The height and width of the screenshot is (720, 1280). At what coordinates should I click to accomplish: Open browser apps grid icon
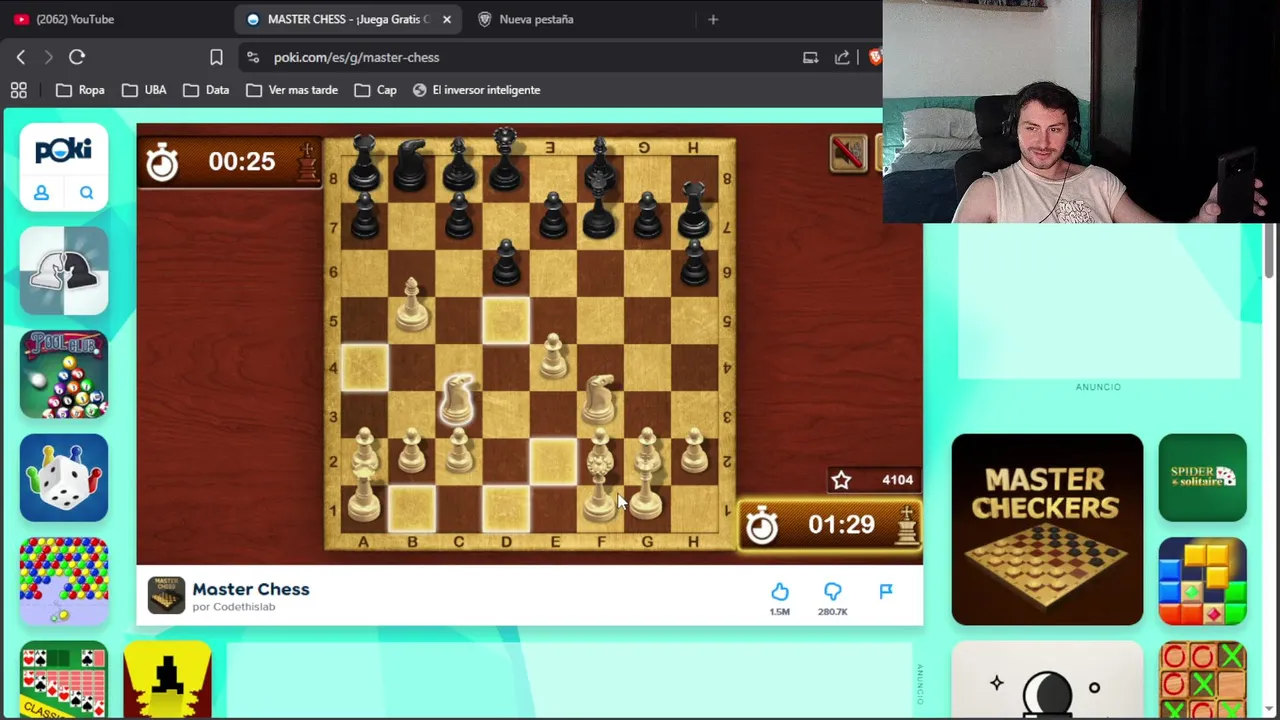(18, 90)
